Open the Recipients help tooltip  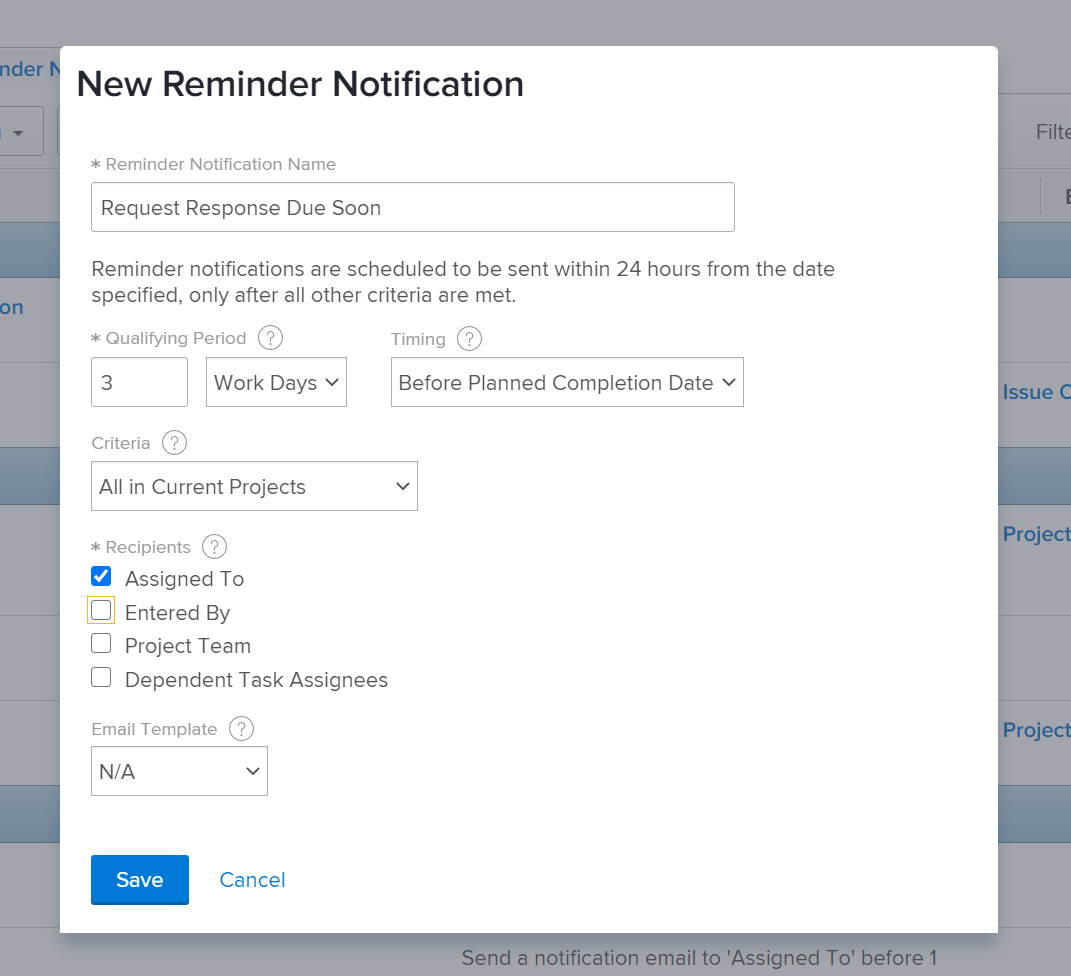tap(214, 547)
